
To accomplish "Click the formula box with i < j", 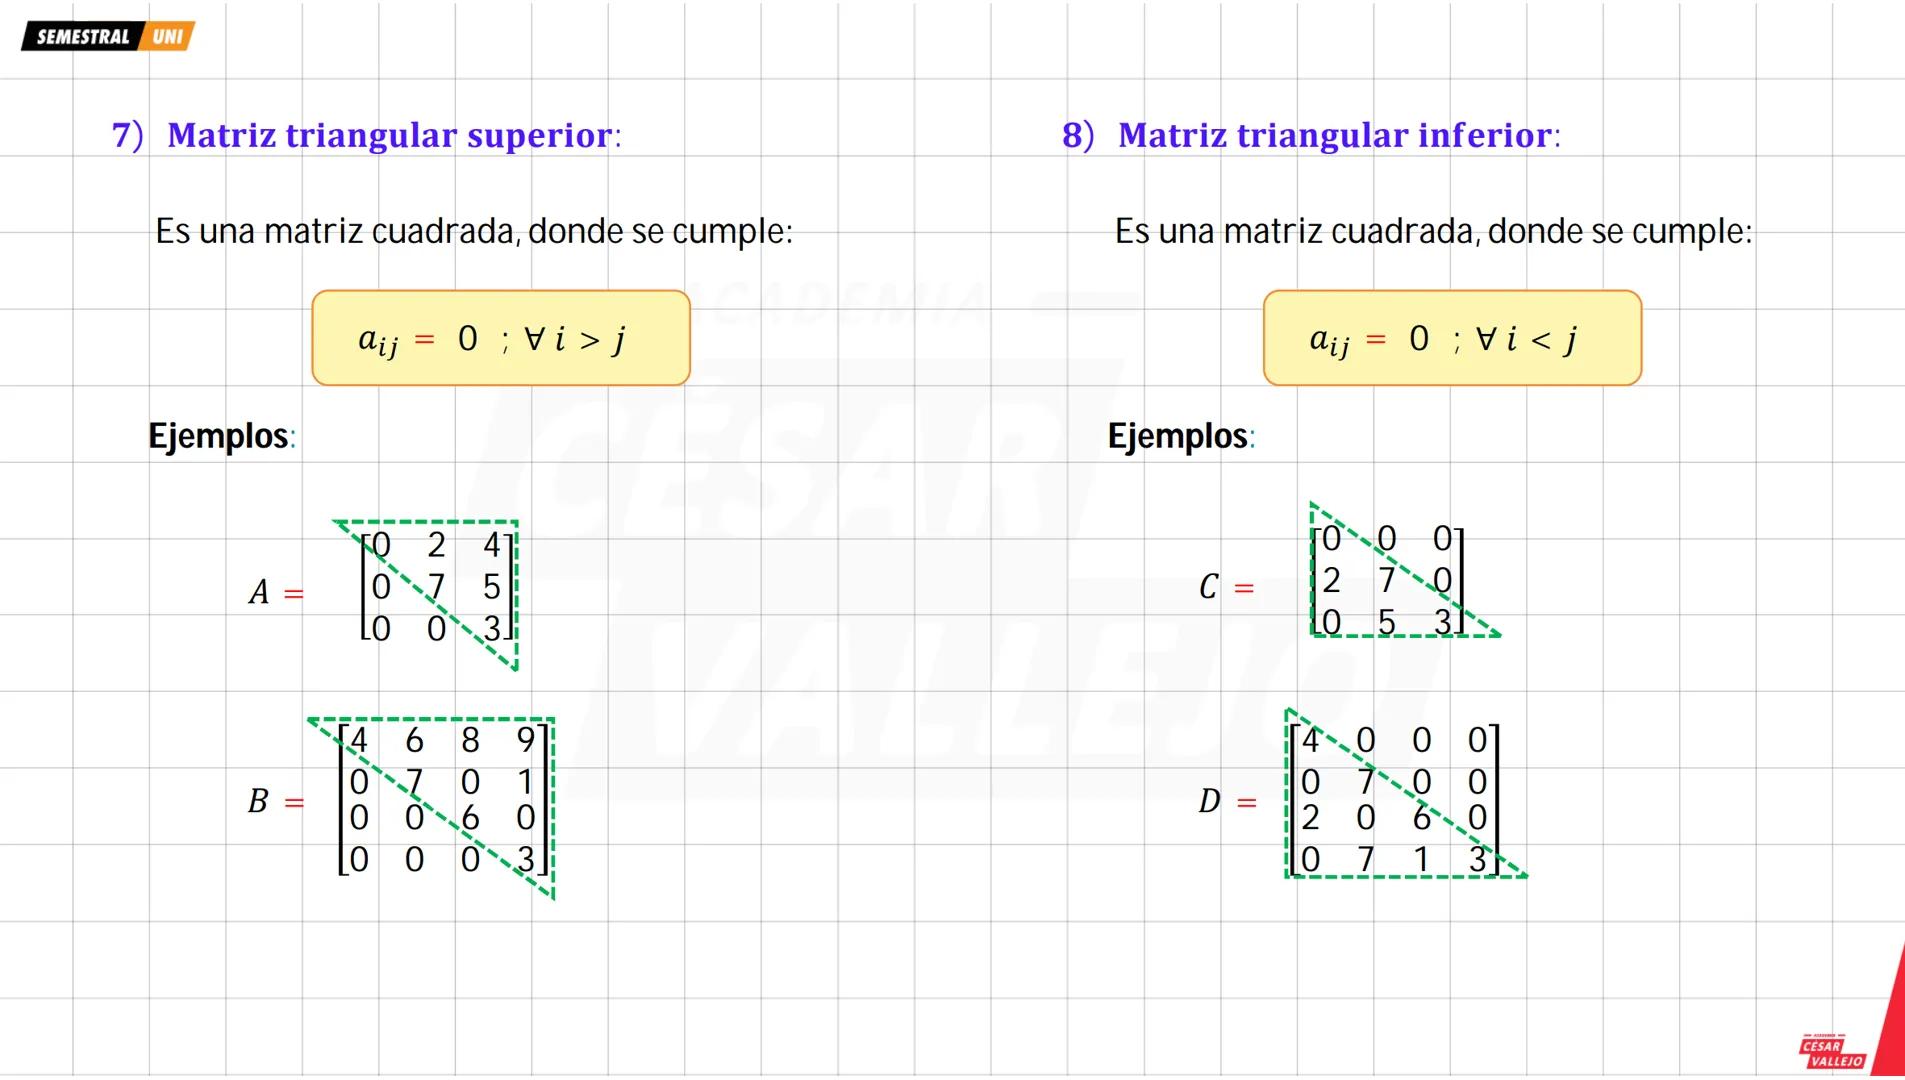I will tap(1452, 338).
